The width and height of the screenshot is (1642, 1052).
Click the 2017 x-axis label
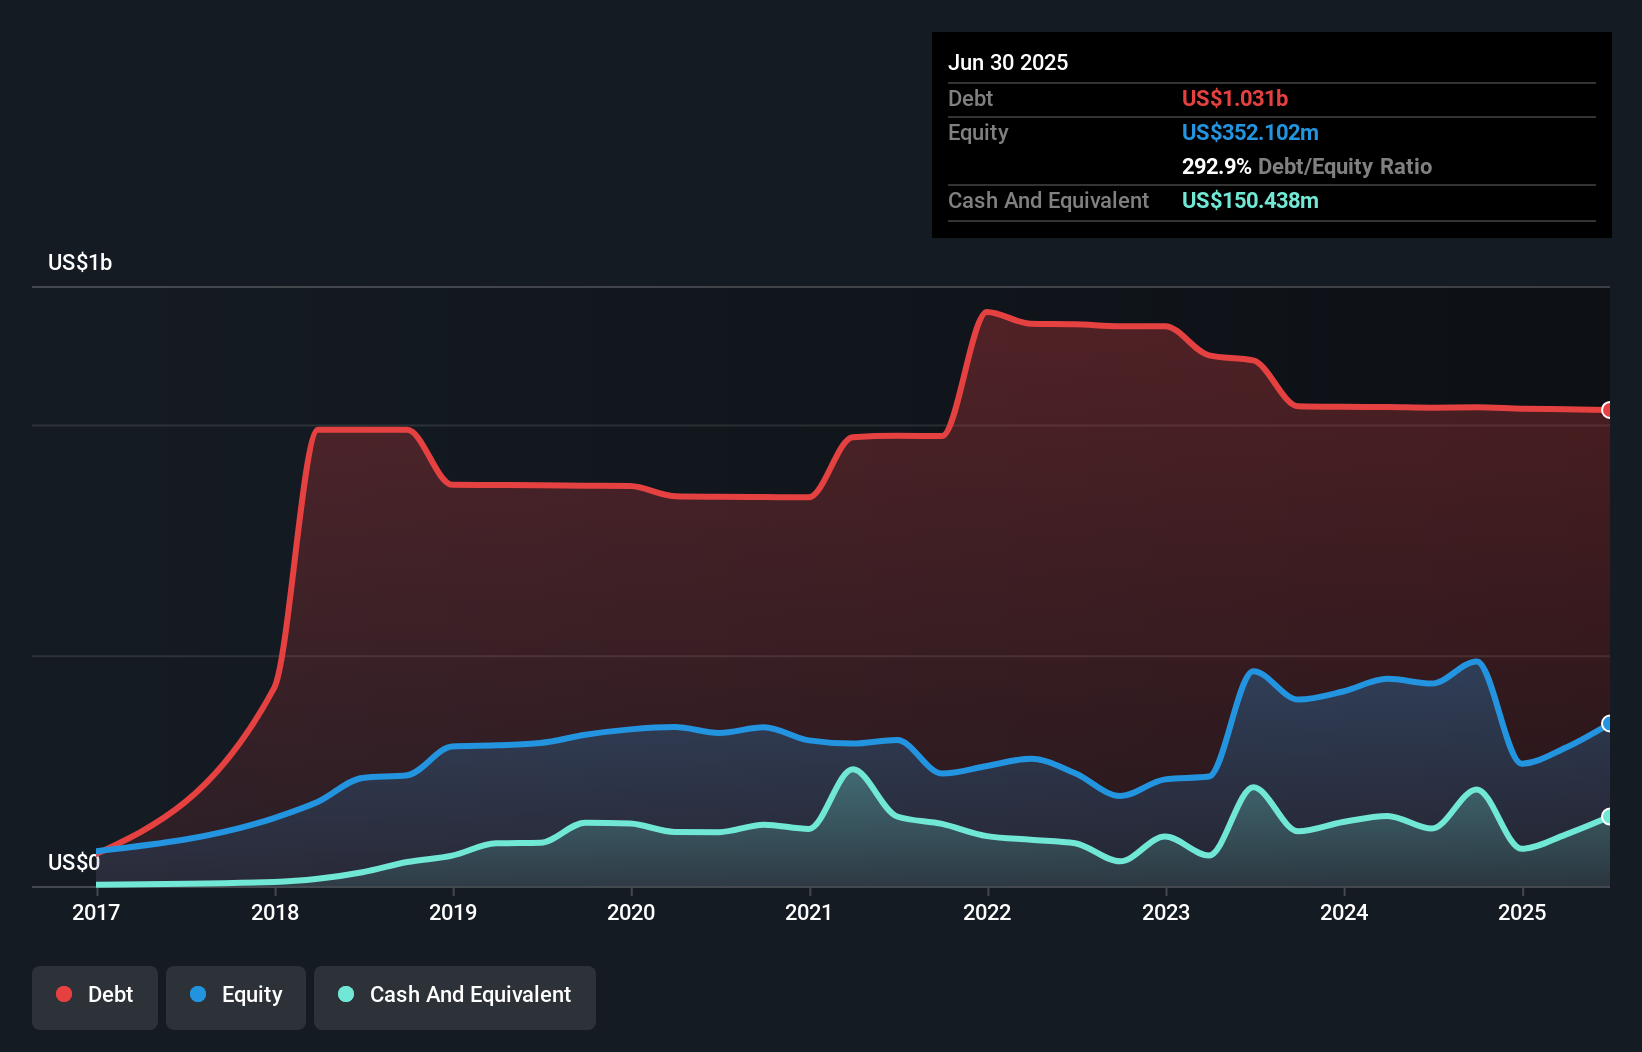click(96, 912)
